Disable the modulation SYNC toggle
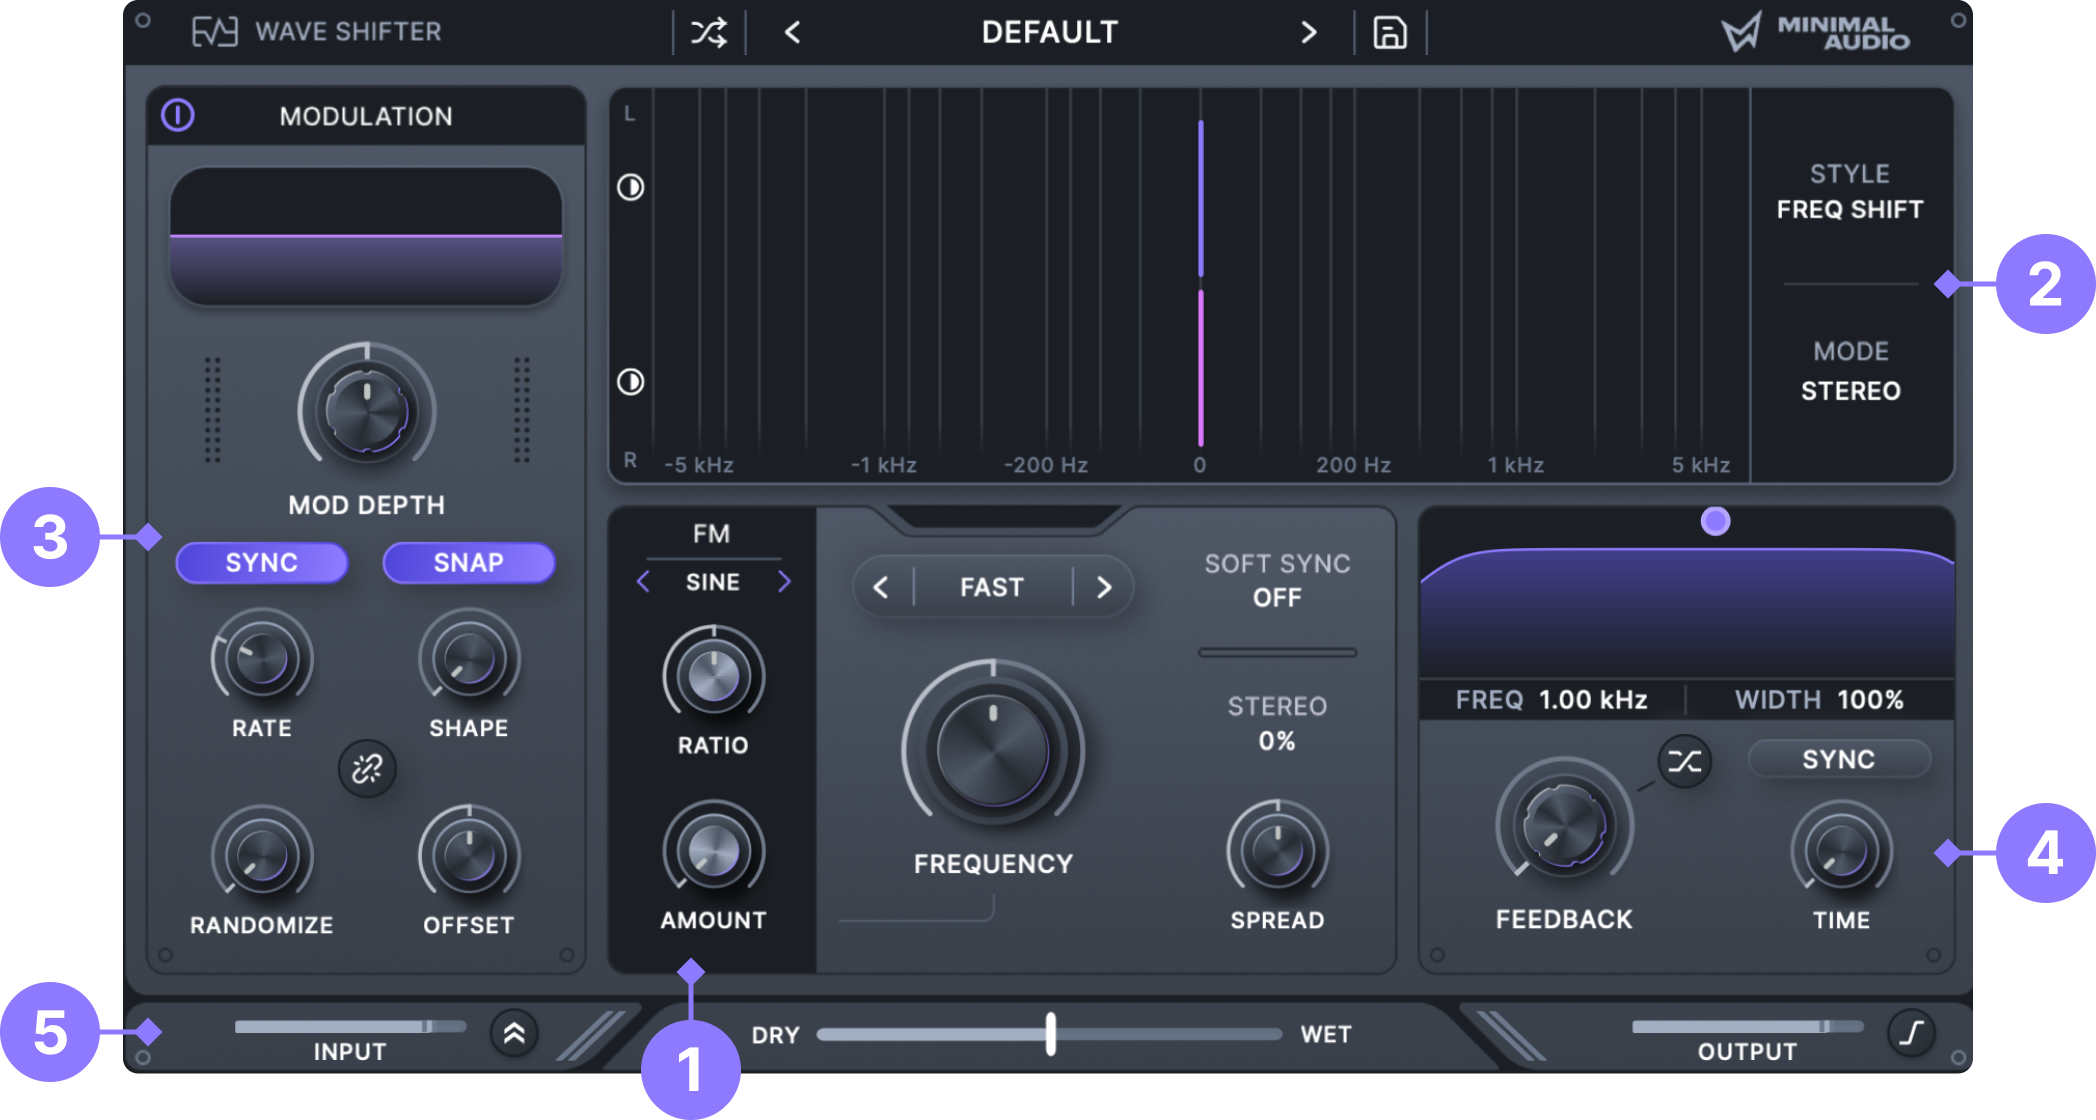This screenshot has height=1120, width=2096. tap(262, 563)
